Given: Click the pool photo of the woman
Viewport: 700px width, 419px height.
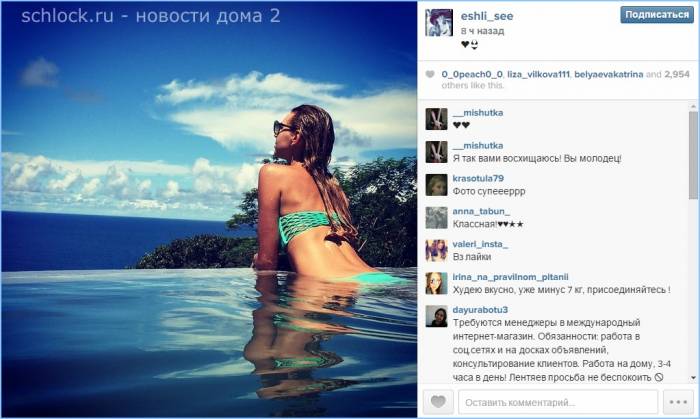Looking at the screenshot, I should pyautogui.click(x=209, y=210).
